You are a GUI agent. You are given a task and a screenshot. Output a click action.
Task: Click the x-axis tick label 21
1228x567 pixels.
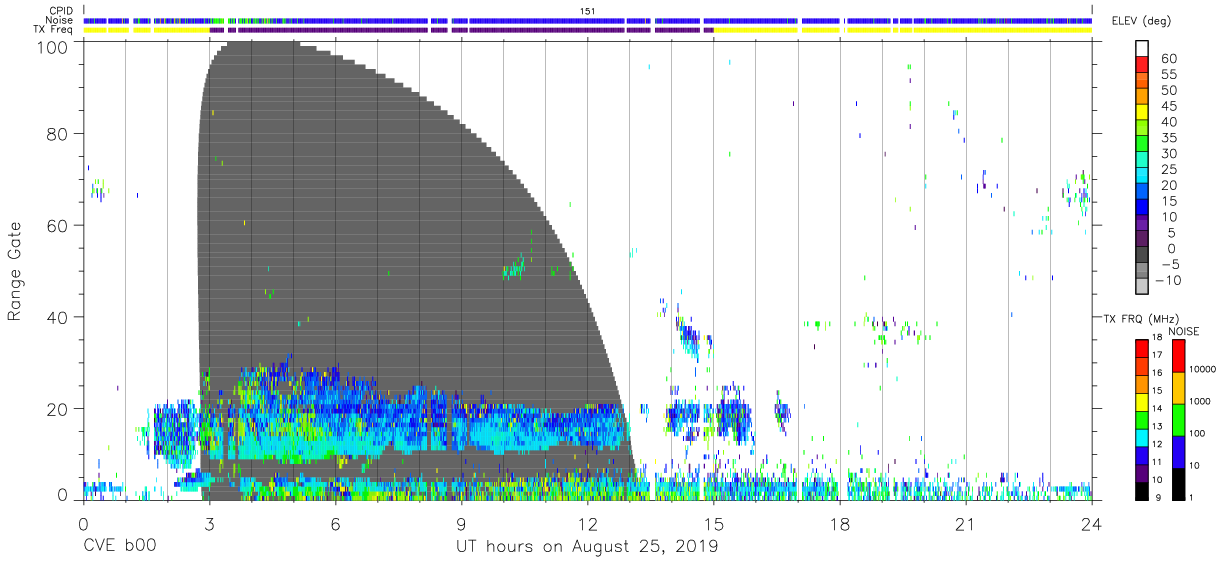965,524
